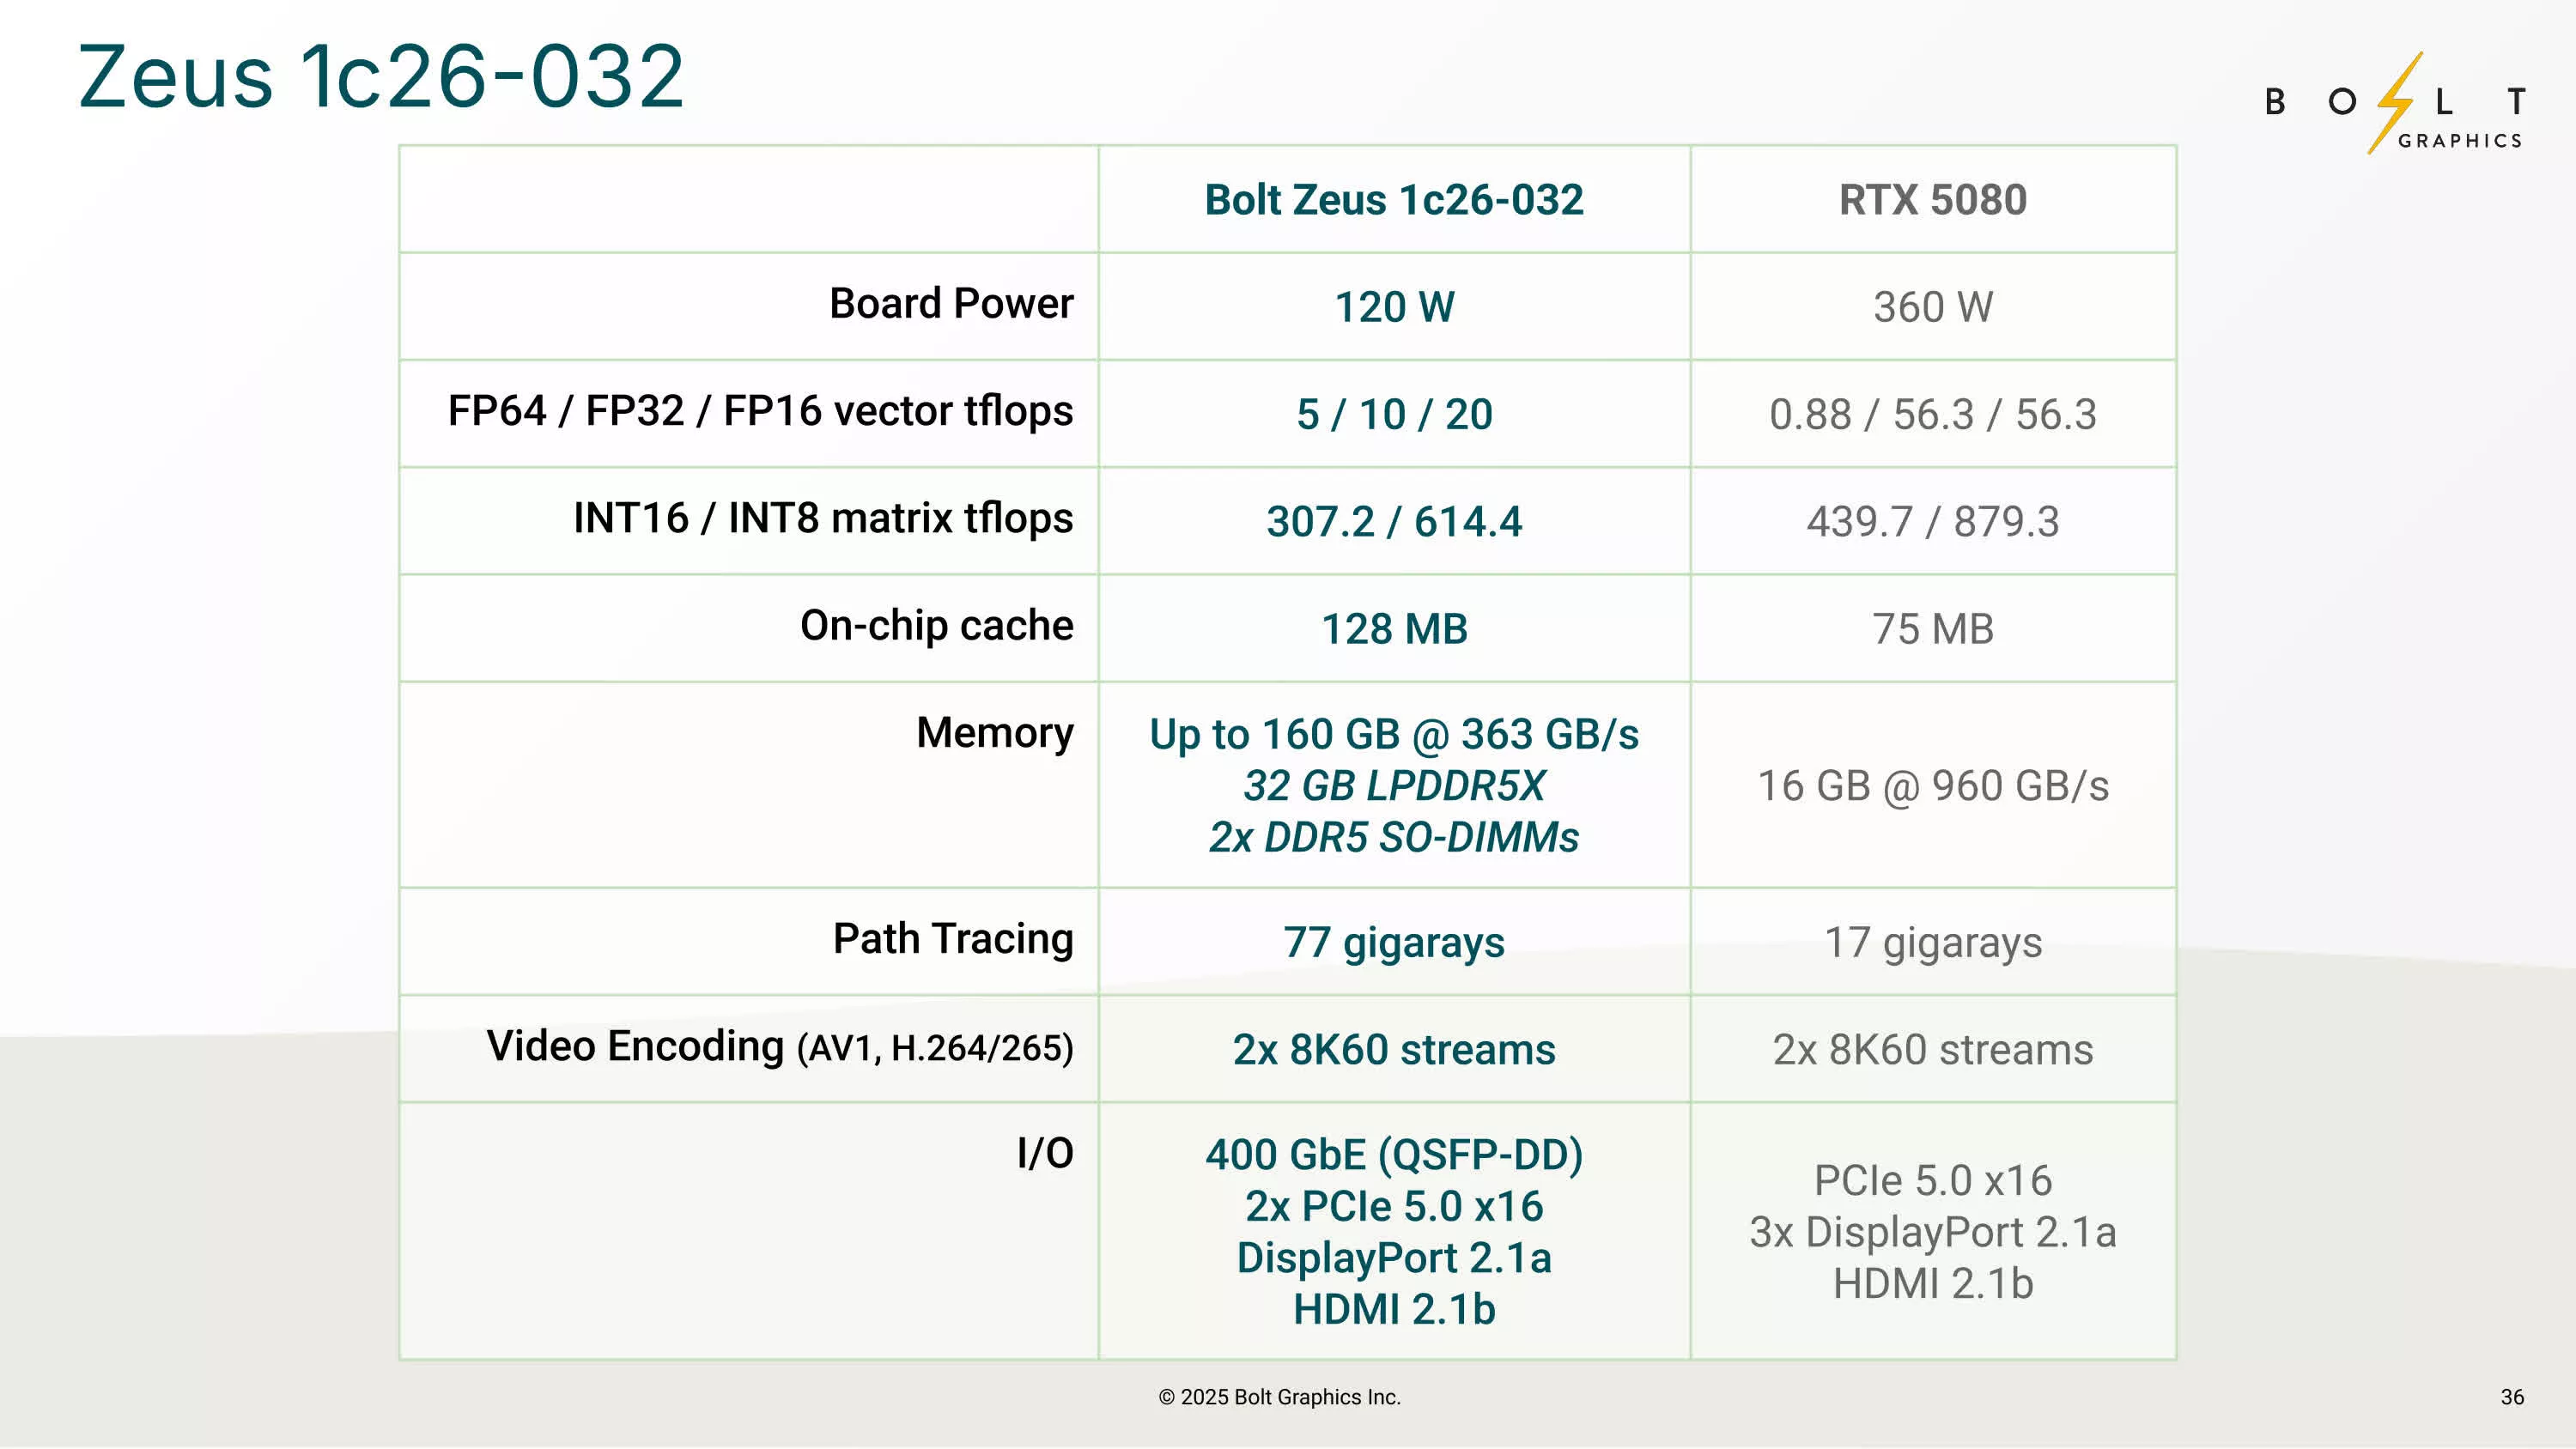Click the 128 MB cache value

click(x=1394, y=630)
